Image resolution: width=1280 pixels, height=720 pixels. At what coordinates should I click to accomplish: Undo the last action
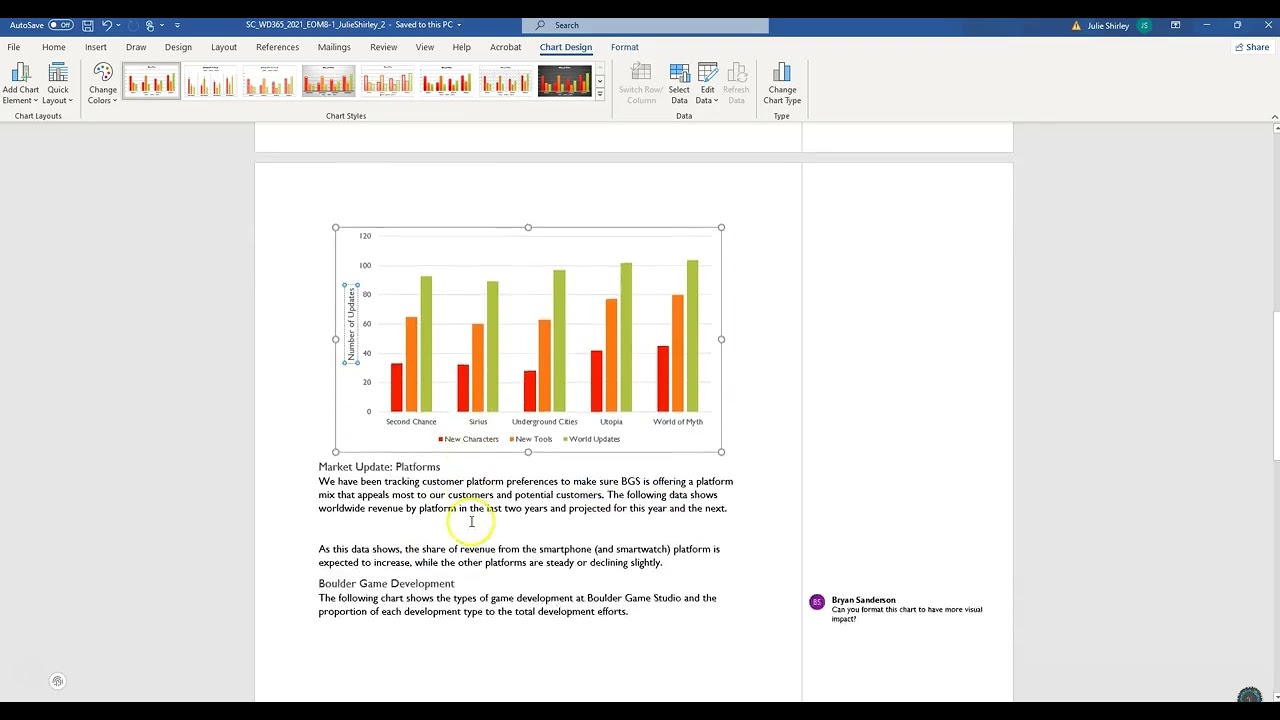(x=107, y=25)
